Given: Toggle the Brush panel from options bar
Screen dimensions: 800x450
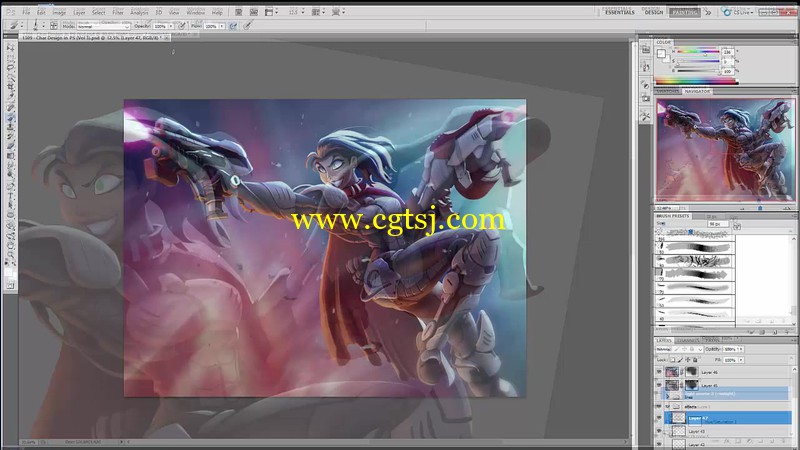Looking at the screenshot, I should click(x=54, y=26).
